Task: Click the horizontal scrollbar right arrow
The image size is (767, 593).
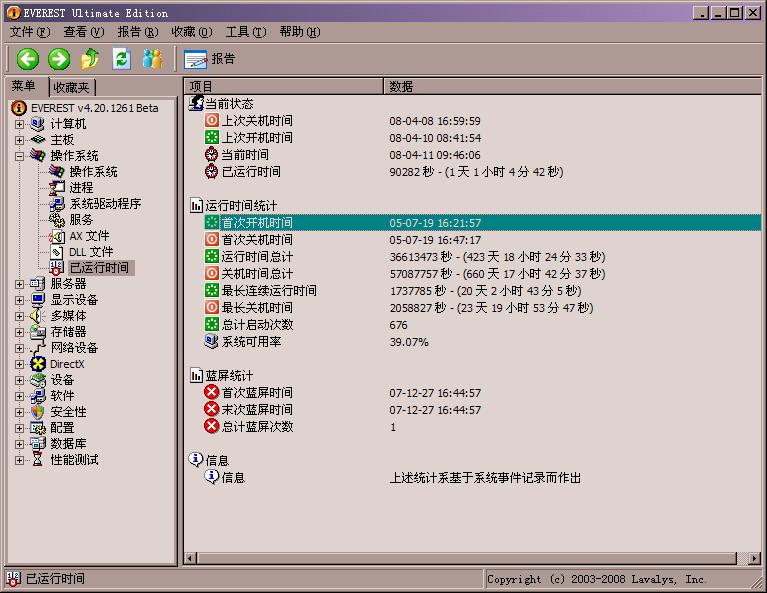Action: point(755,558)
